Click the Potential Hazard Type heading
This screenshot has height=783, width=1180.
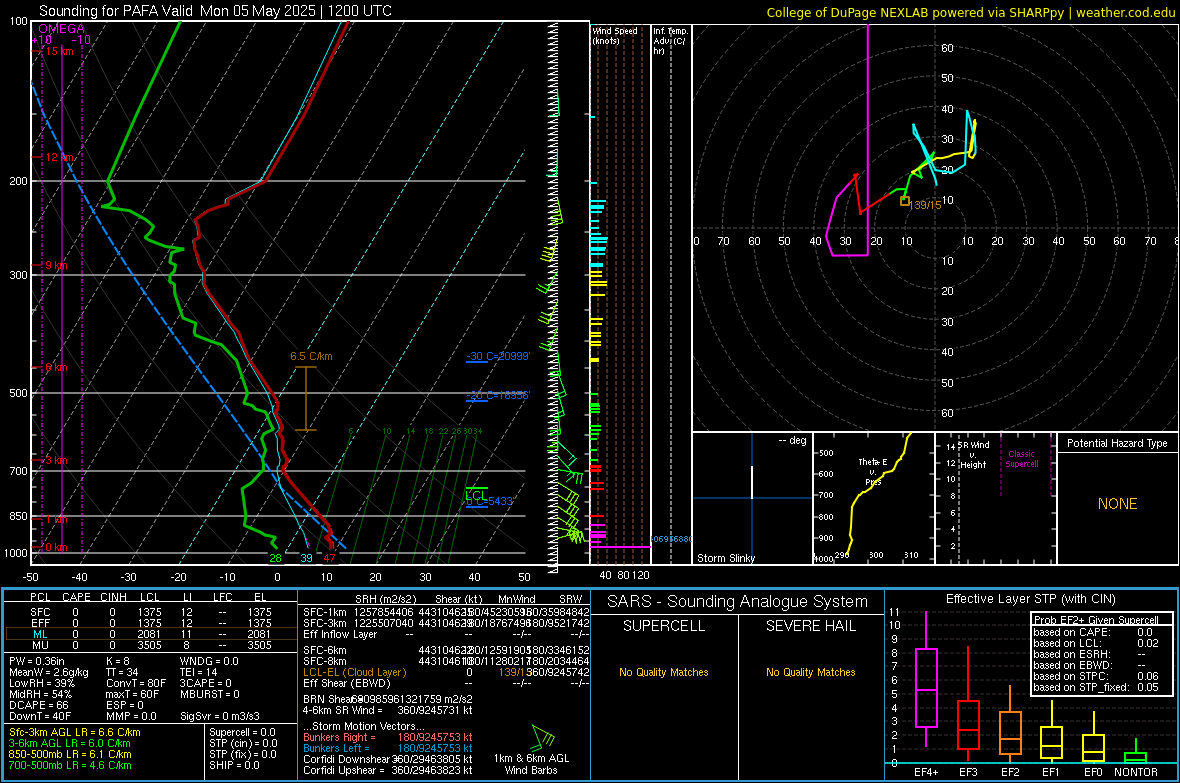(x=1117, y=443)
